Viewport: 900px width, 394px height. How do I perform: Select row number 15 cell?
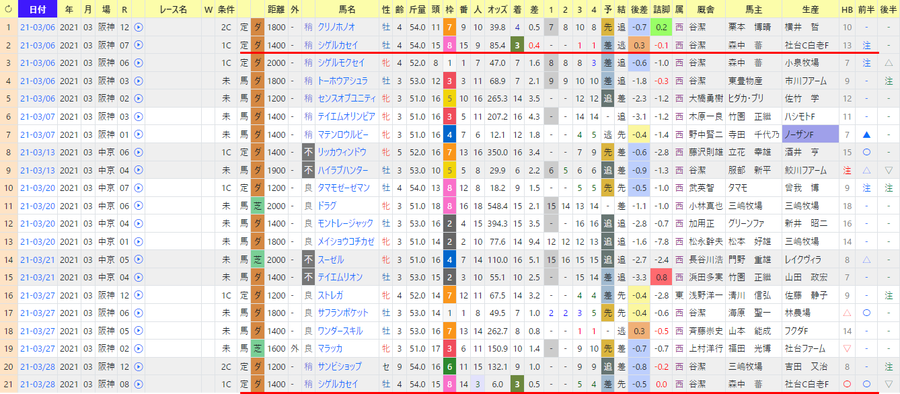point(9,277)
